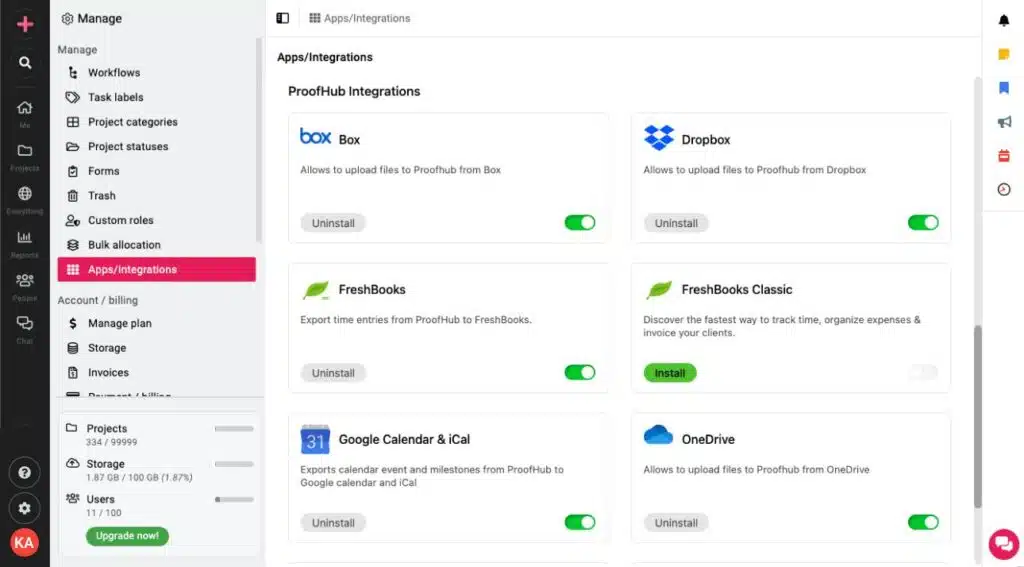Go to the Me home icon

tap(25, 108)
